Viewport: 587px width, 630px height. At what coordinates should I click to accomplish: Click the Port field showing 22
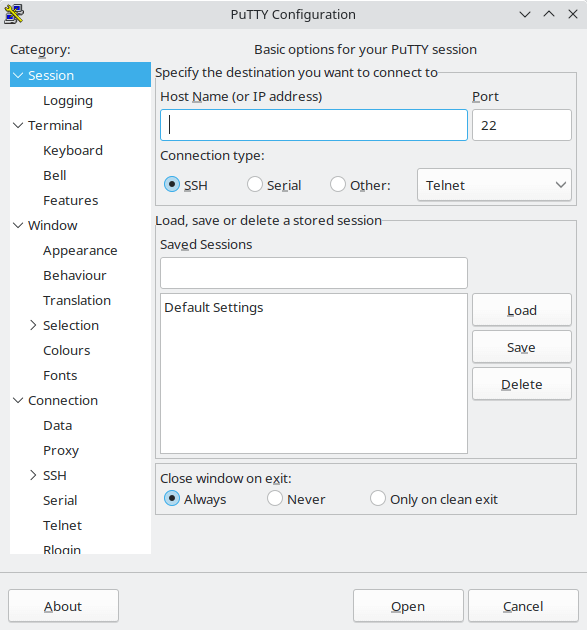pos(522,125)
